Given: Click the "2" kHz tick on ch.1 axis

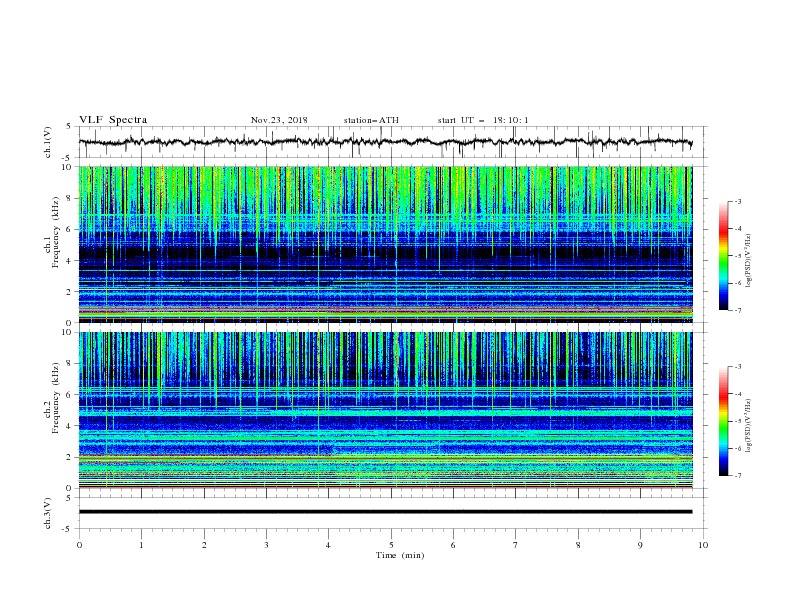Looking at the screenshot, I should click(69, 292).
